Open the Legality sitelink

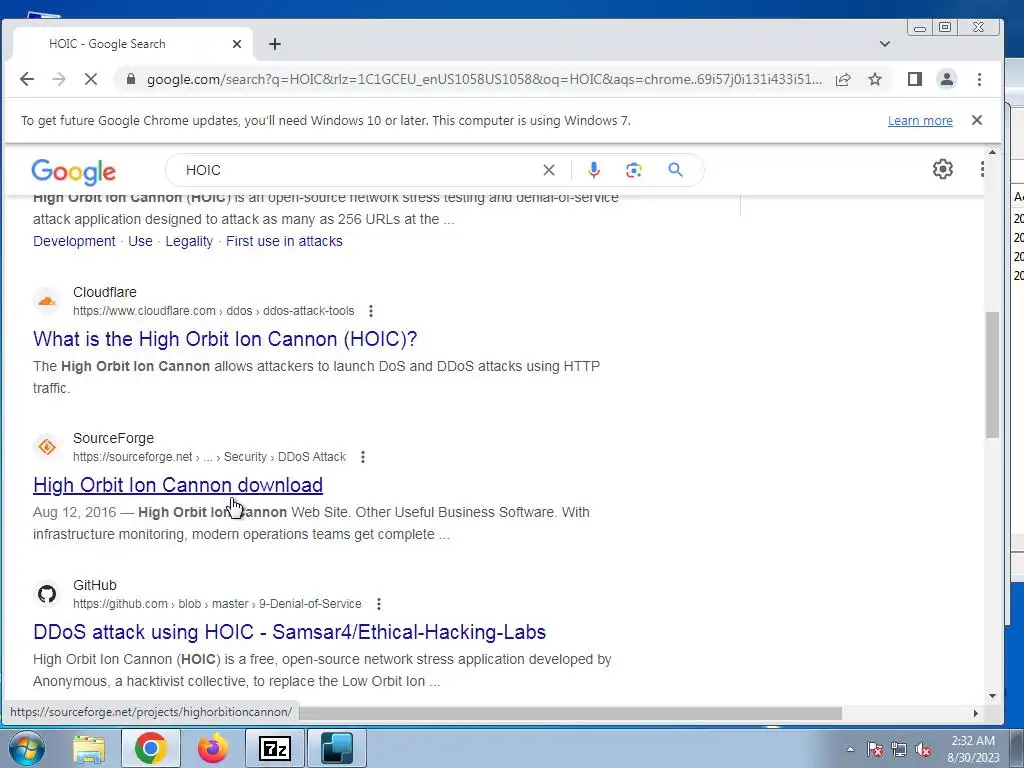pos(189,241)
